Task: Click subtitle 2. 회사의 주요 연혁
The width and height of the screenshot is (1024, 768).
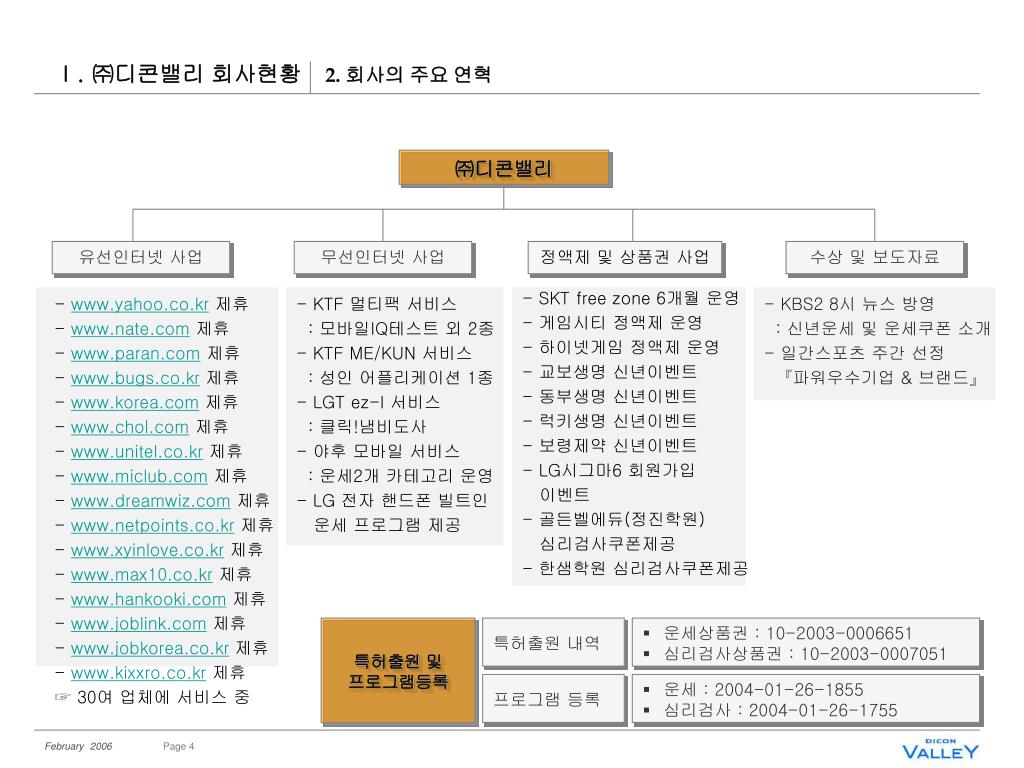Action: pyautogui.click(x=408, y=74)
